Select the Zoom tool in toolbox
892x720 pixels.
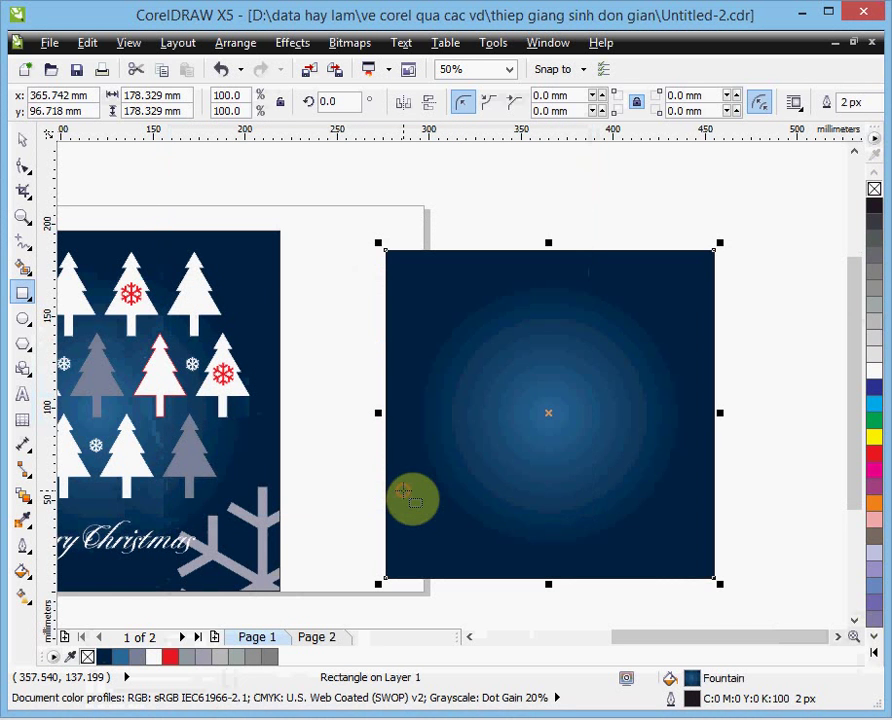click(22, 217)
